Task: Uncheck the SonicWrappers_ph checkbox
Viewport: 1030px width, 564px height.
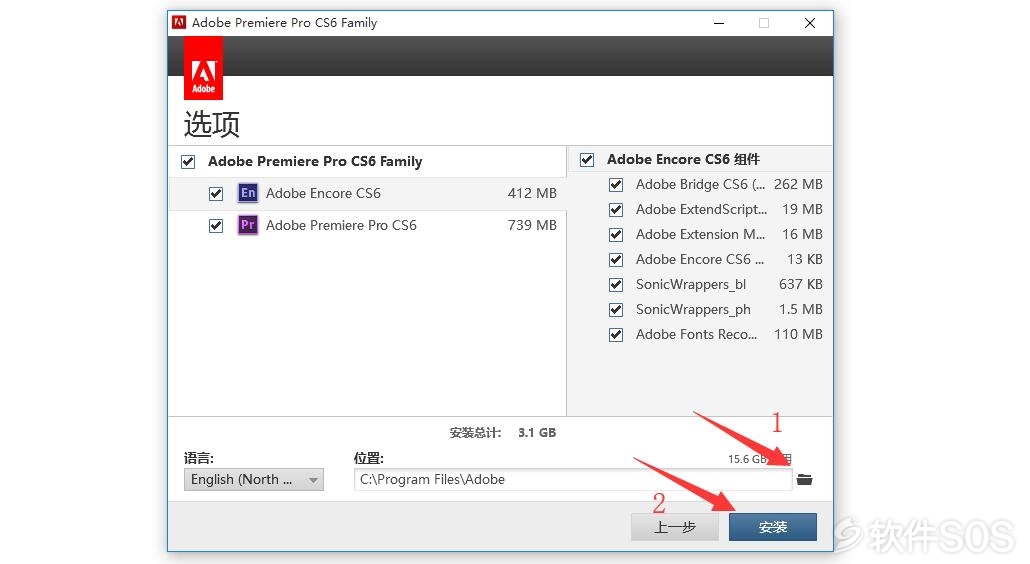Action: [x=616, y=309]
